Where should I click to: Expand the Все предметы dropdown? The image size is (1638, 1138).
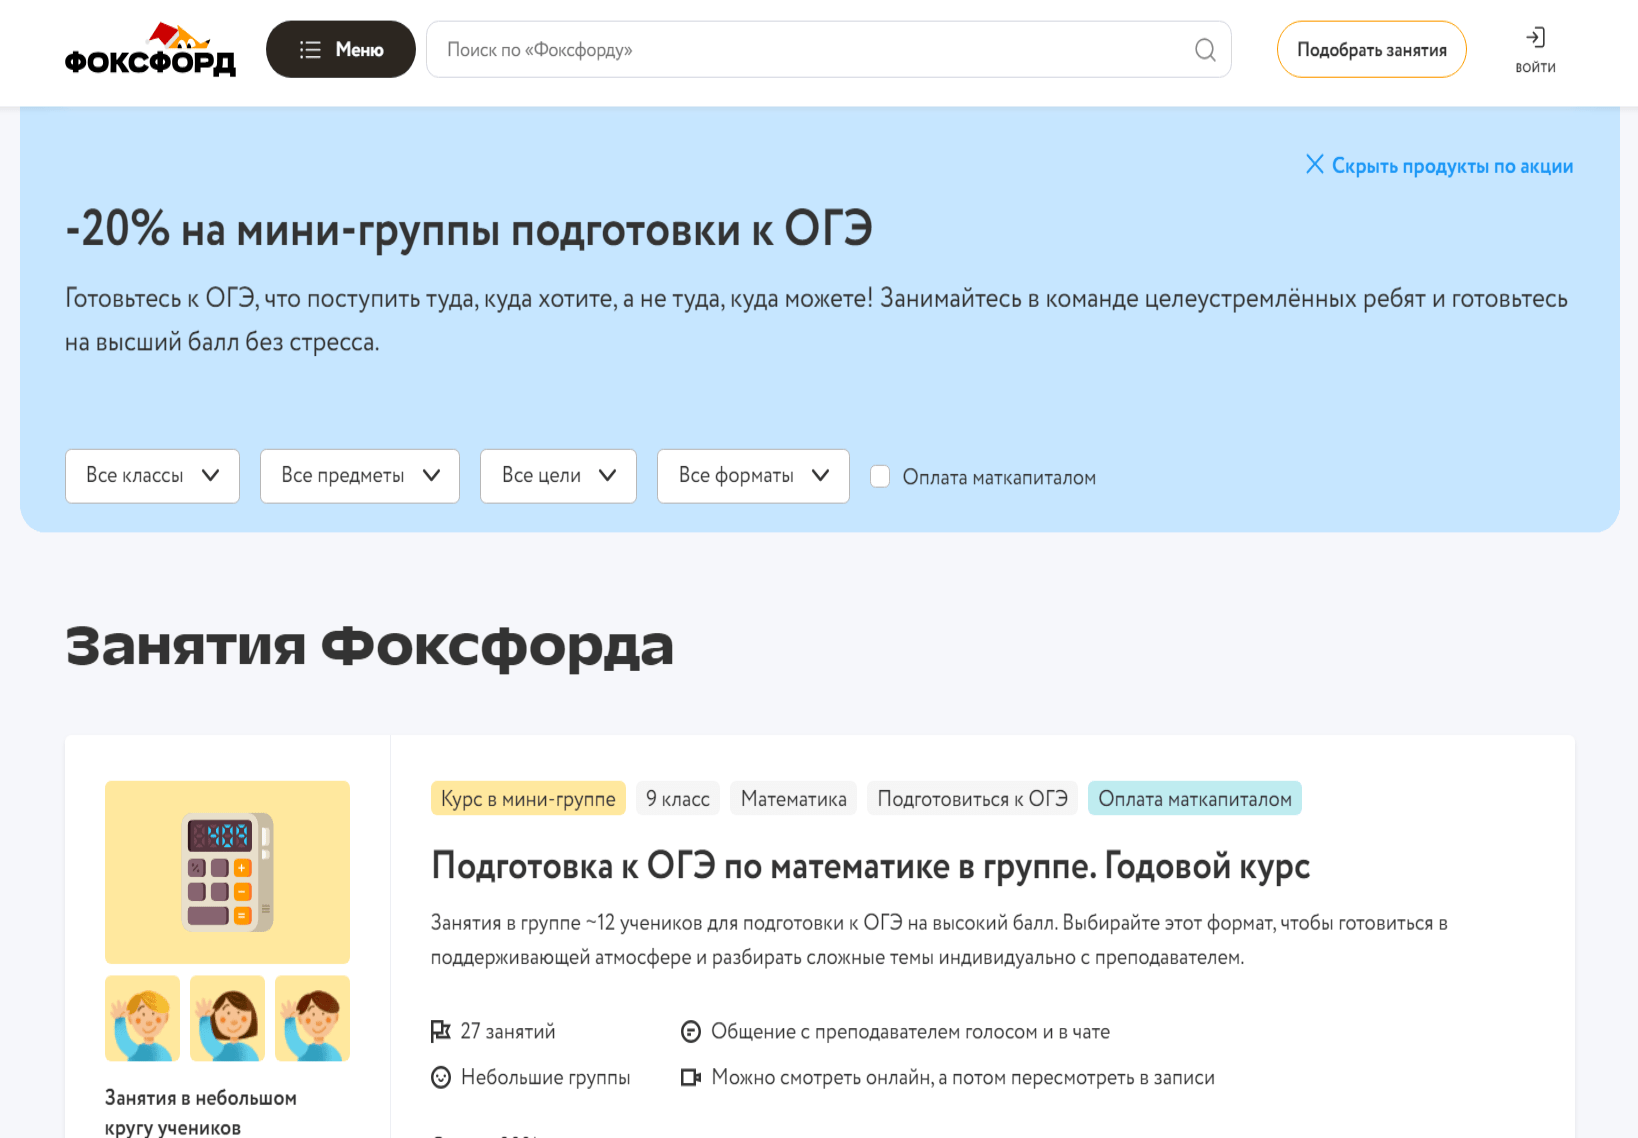pos(360,476)
